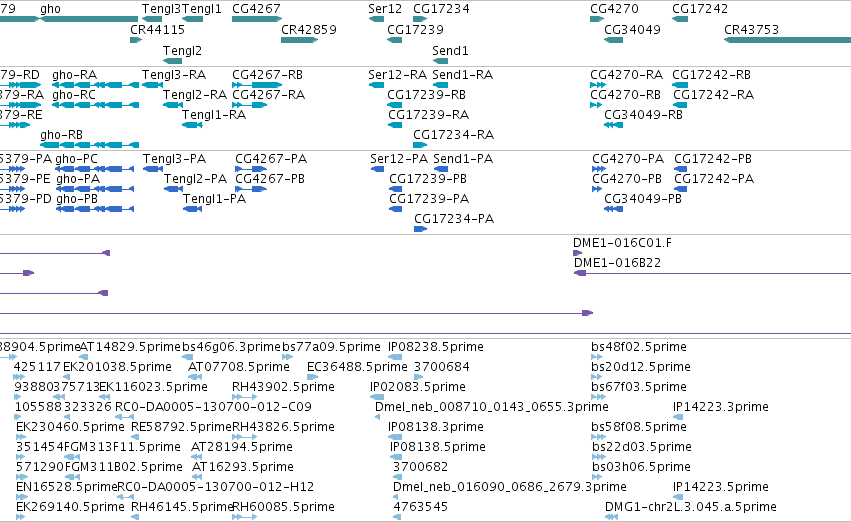Click the CG34049-PB protein label
851x522 pixels.
pyautogui.click(x=643, y=199)
